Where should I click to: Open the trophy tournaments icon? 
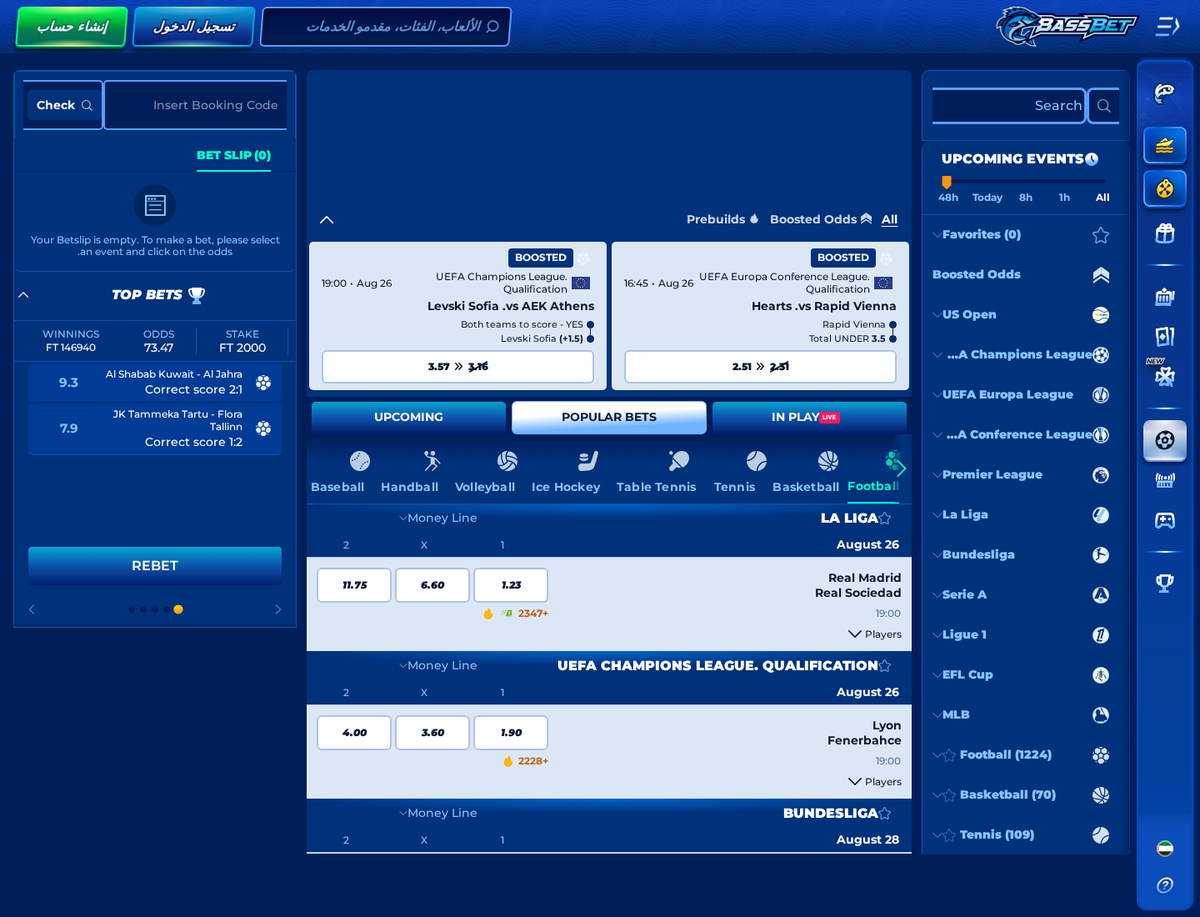[1164, 583]
